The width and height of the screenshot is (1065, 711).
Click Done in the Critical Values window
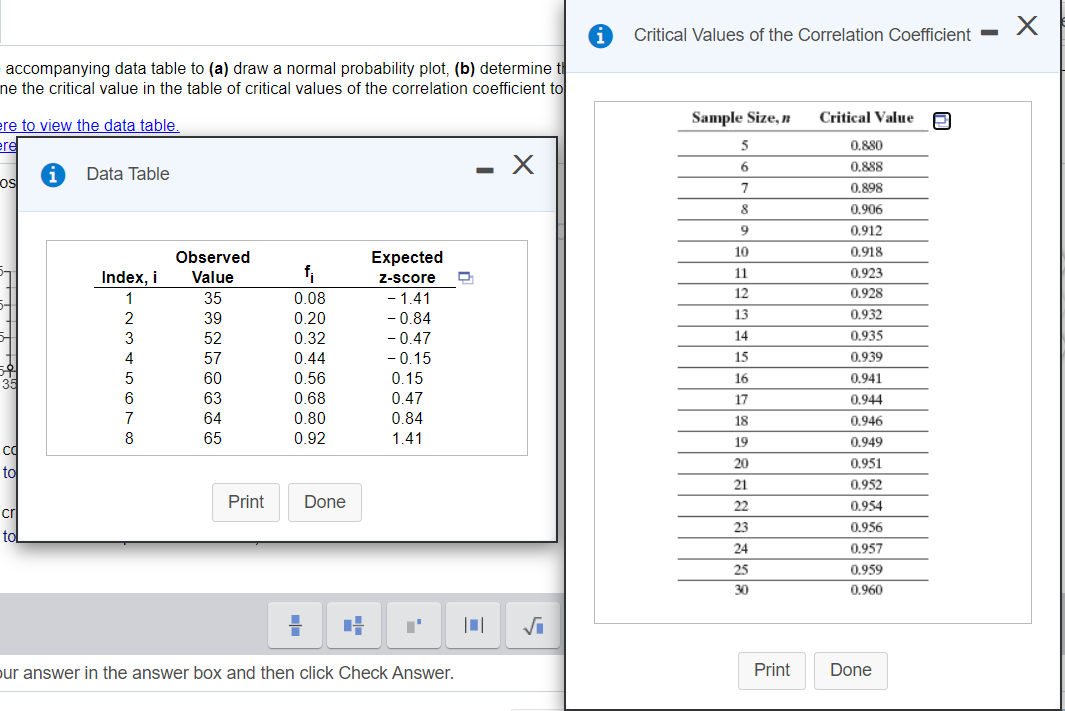click(x=850, y=670)
